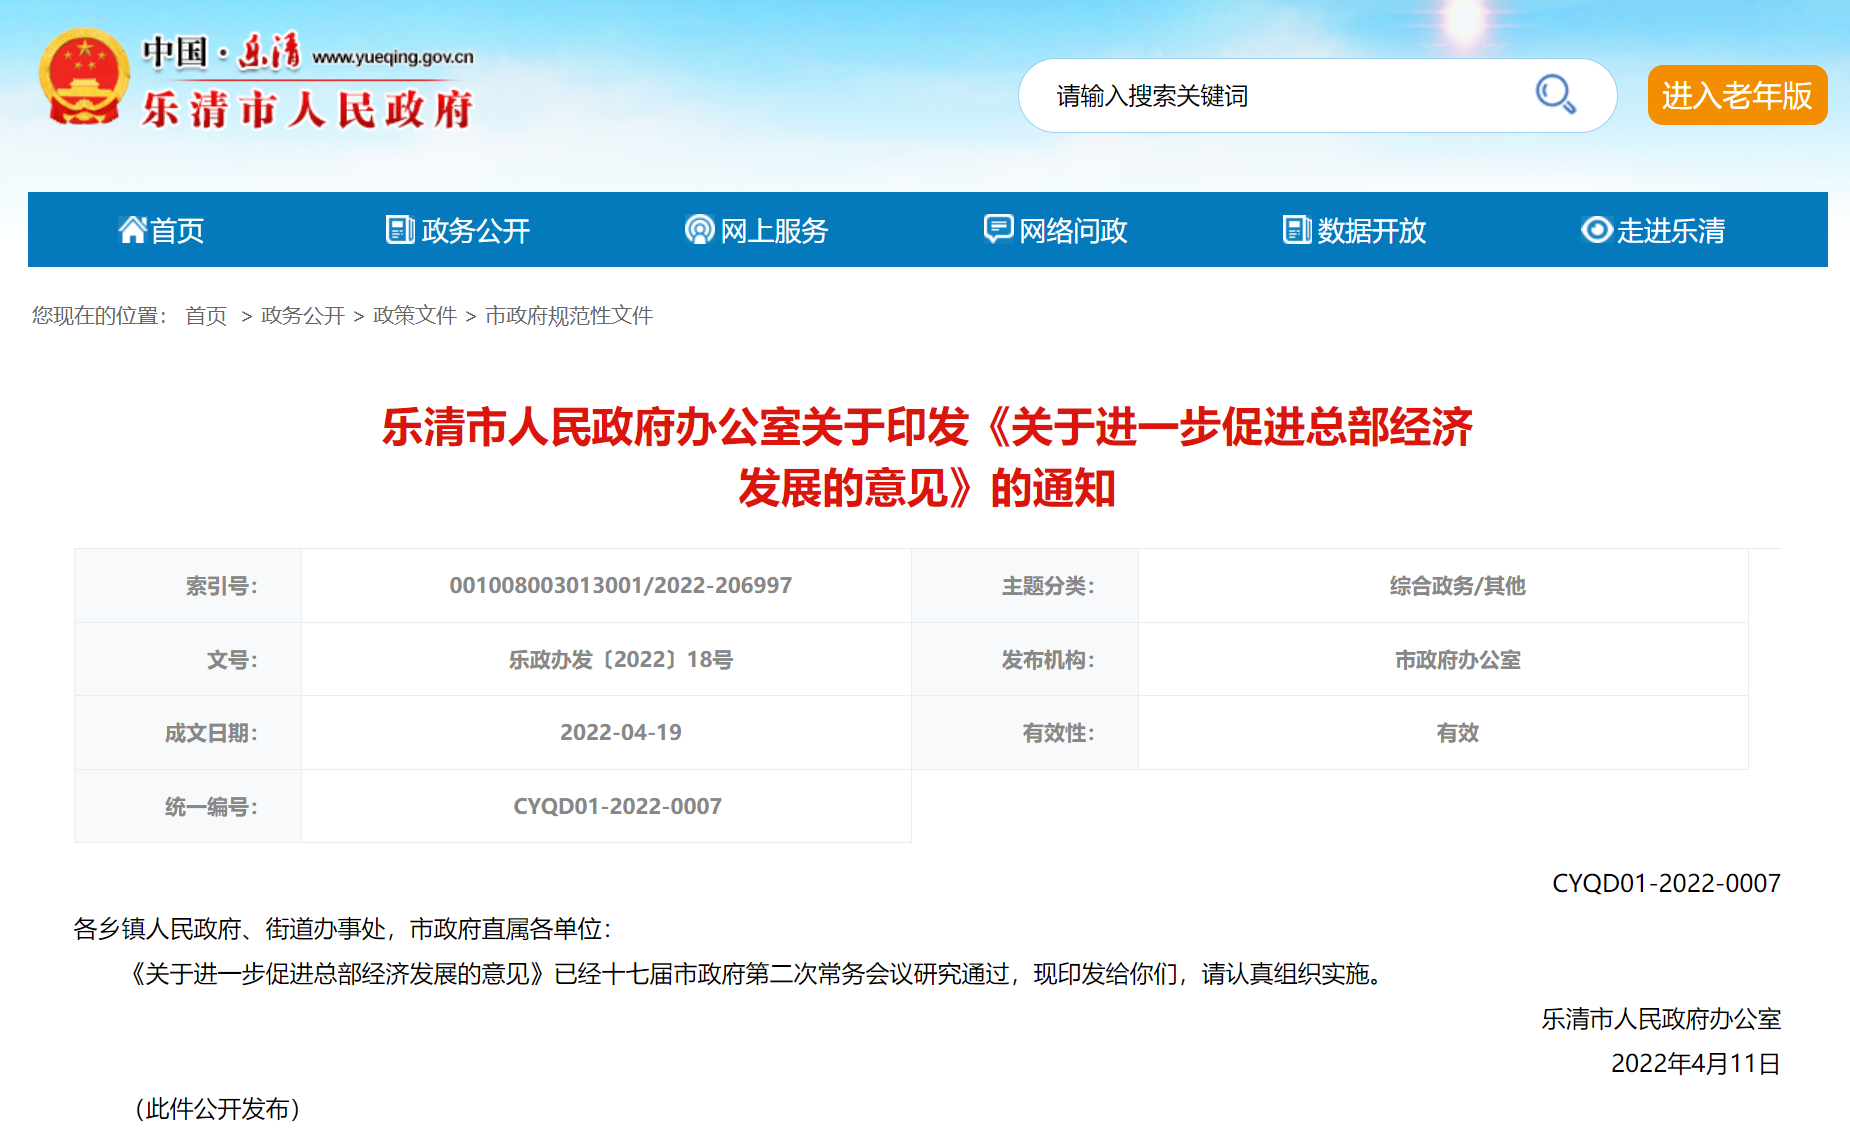This screenshot has height=1140, width=1850.
Task: Click the headset icon beside 网上服务
Action: pyautogui.click(x=699, y=230)
